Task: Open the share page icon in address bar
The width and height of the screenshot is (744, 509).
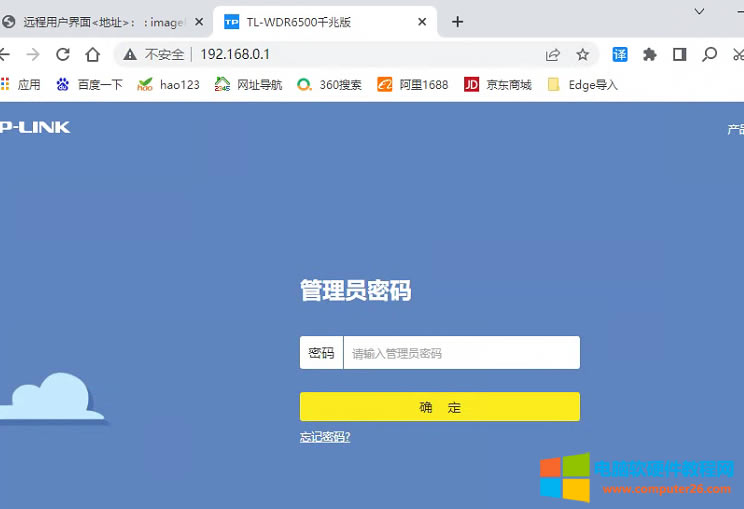Action: click(553, 54)
